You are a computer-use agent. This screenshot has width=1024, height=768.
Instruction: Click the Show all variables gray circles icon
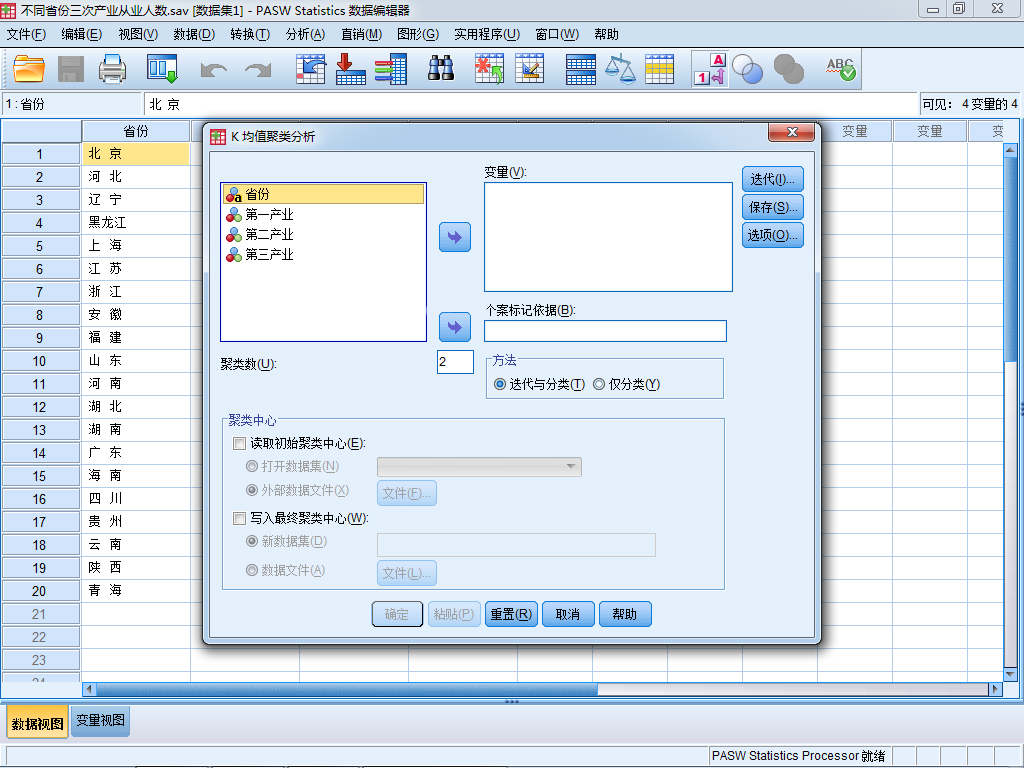click(x=789, y=69)
